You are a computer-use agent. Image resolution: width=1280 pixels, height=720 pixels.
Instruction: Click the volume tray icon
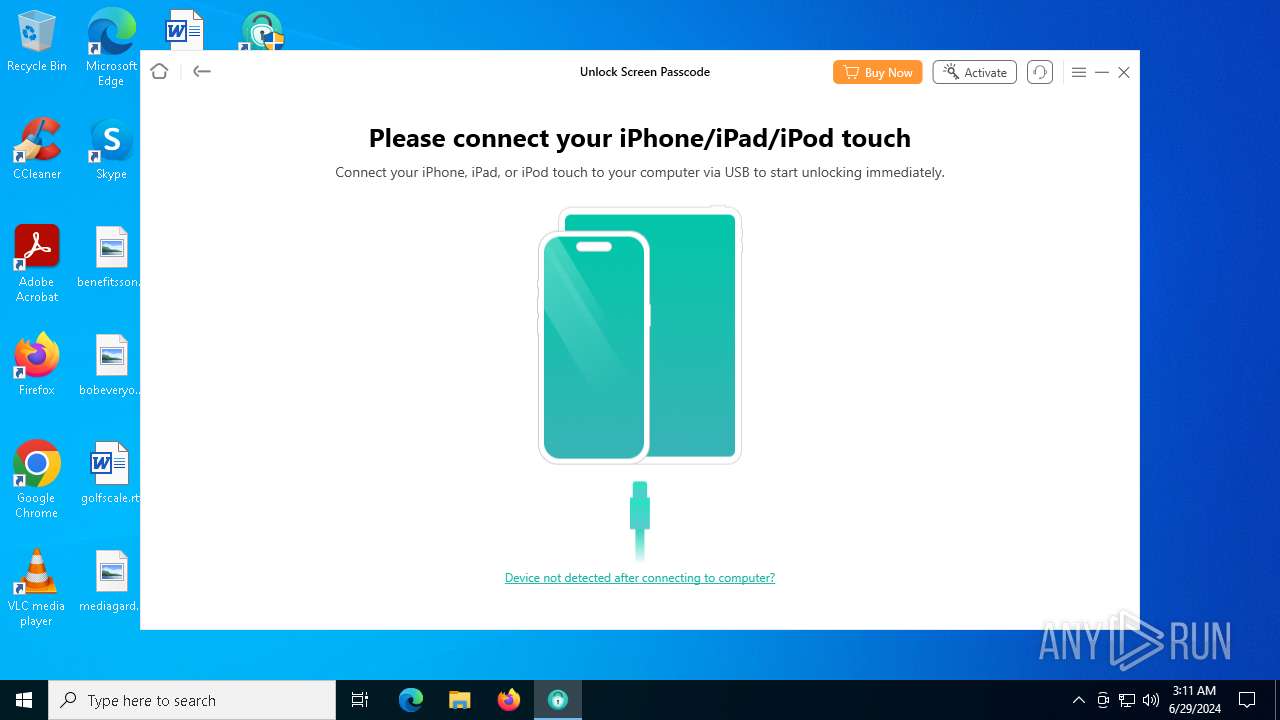[1151, 700]
